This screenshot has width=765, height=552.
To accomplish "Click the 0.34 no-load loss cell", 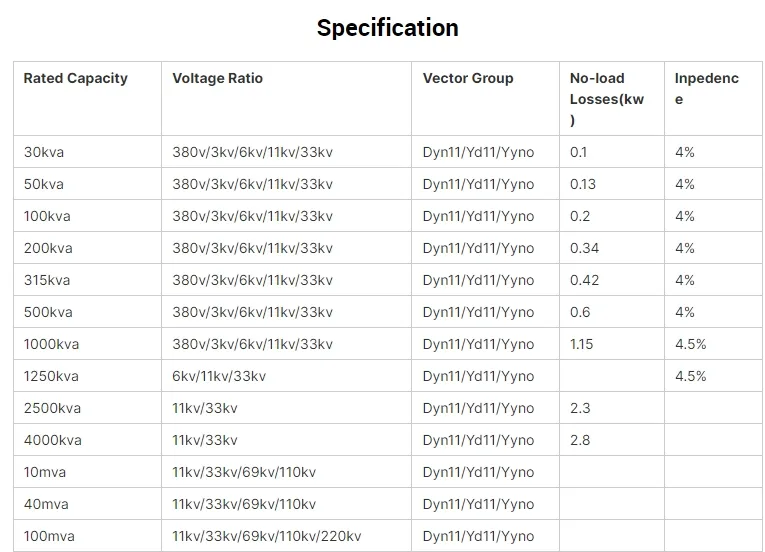I will [584, 248].
